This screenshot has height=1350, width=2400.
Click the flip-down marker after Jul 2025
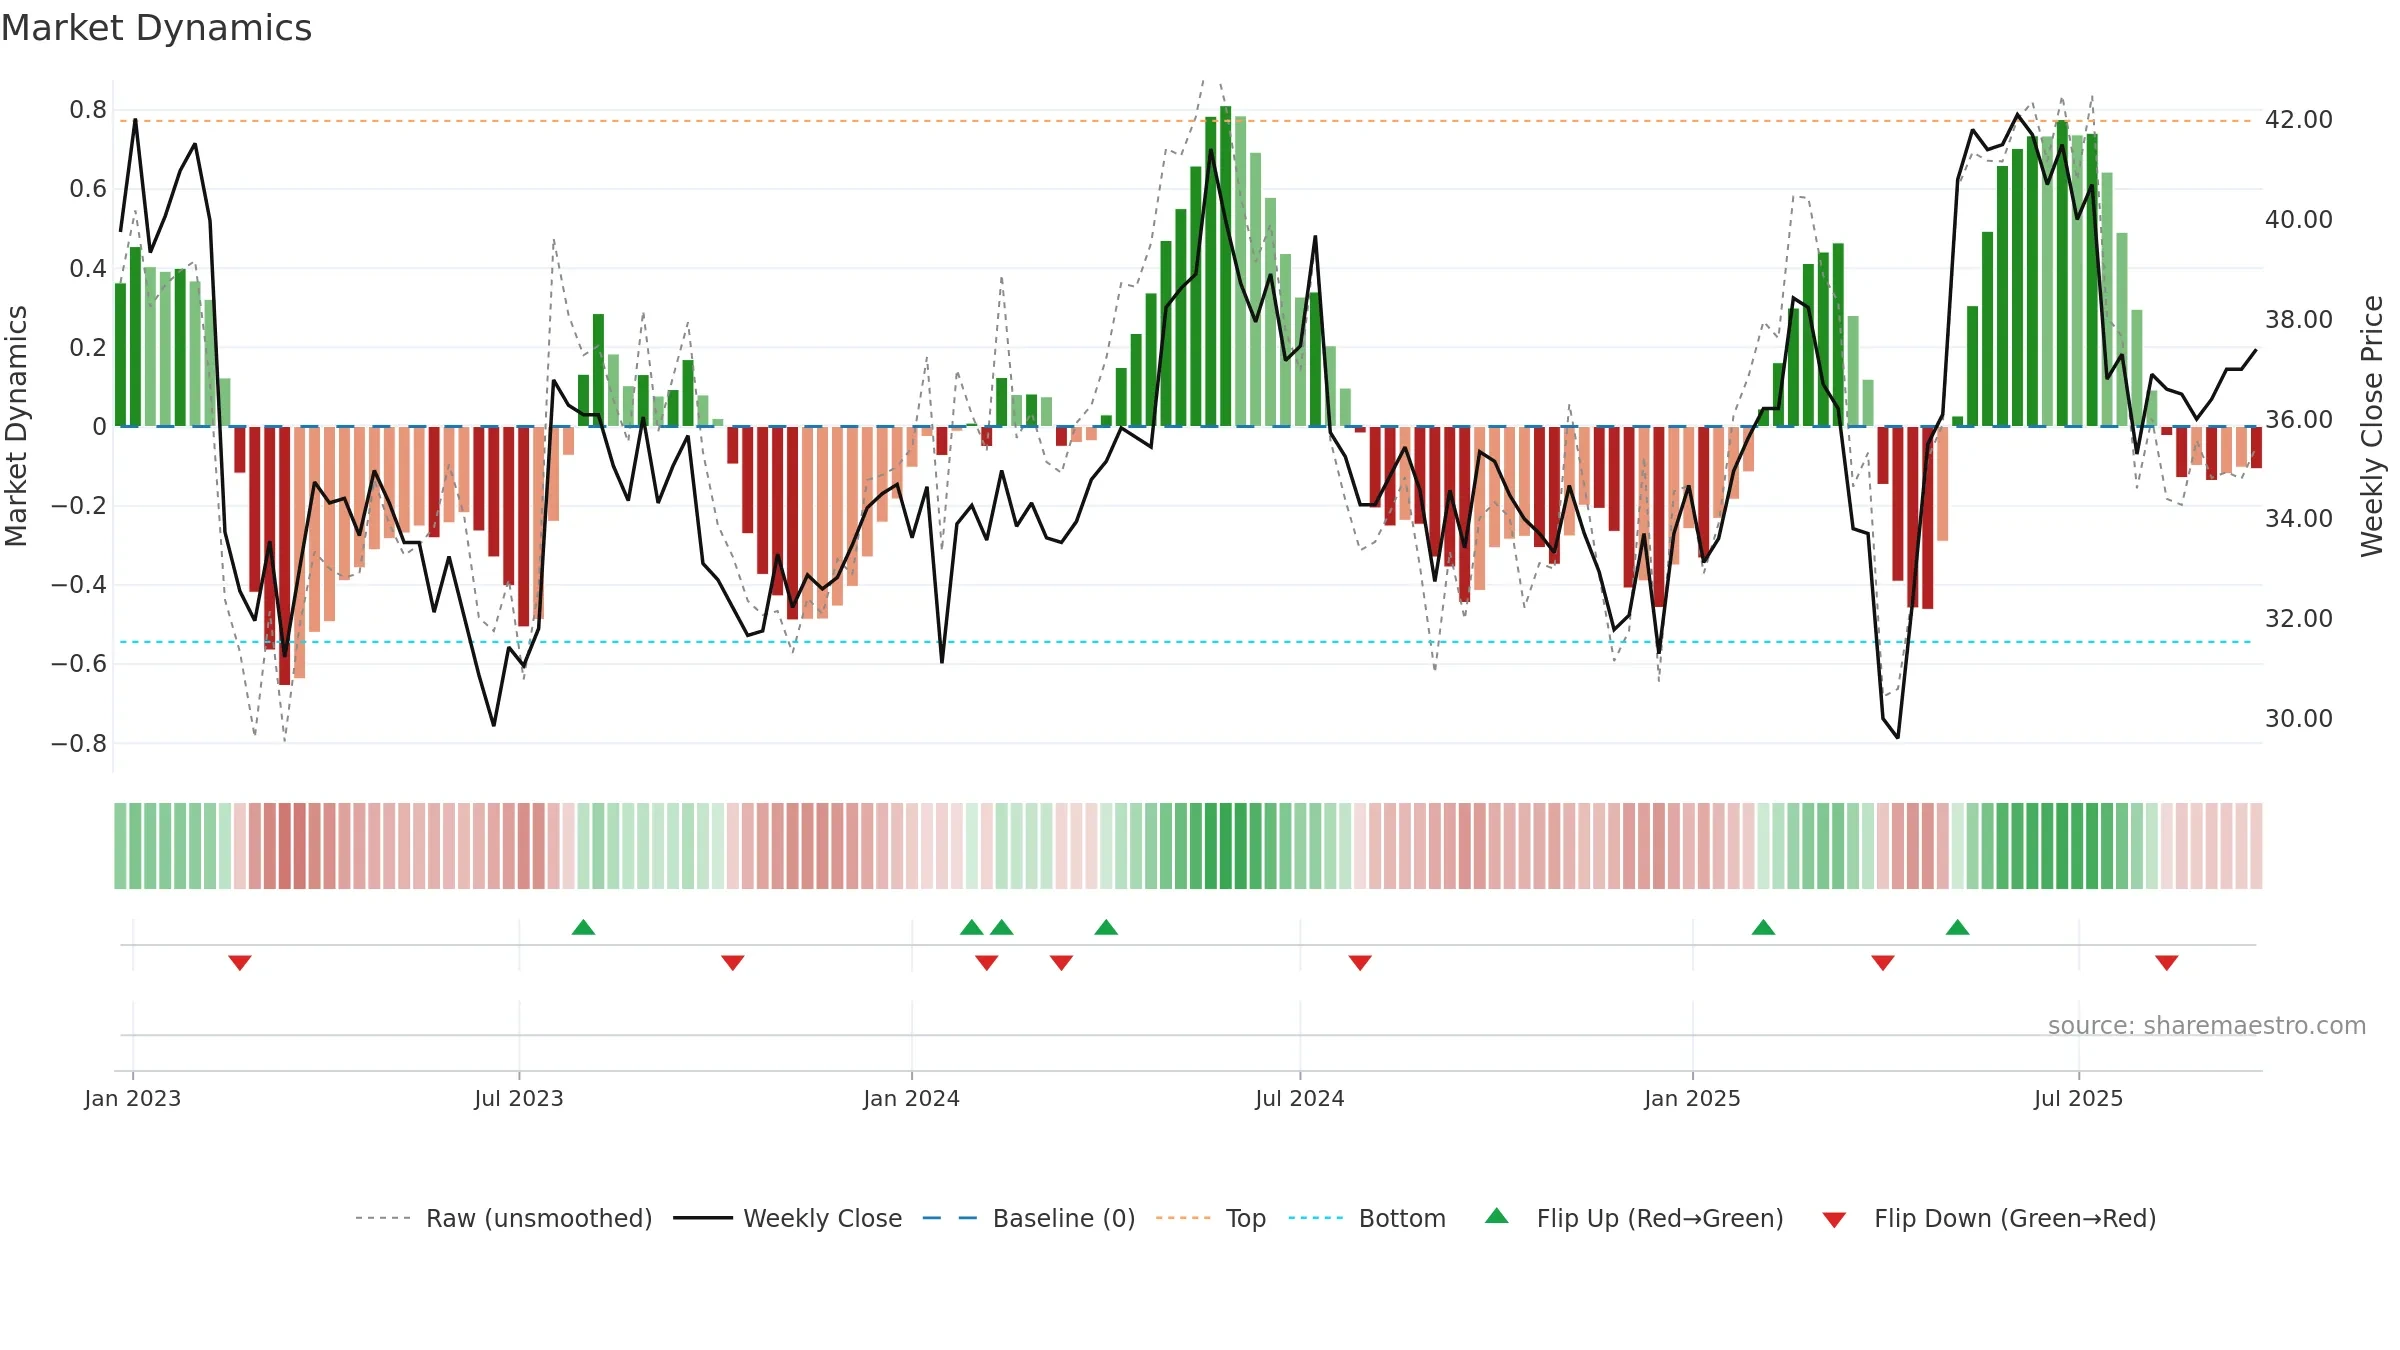[x=2167, y=962]
